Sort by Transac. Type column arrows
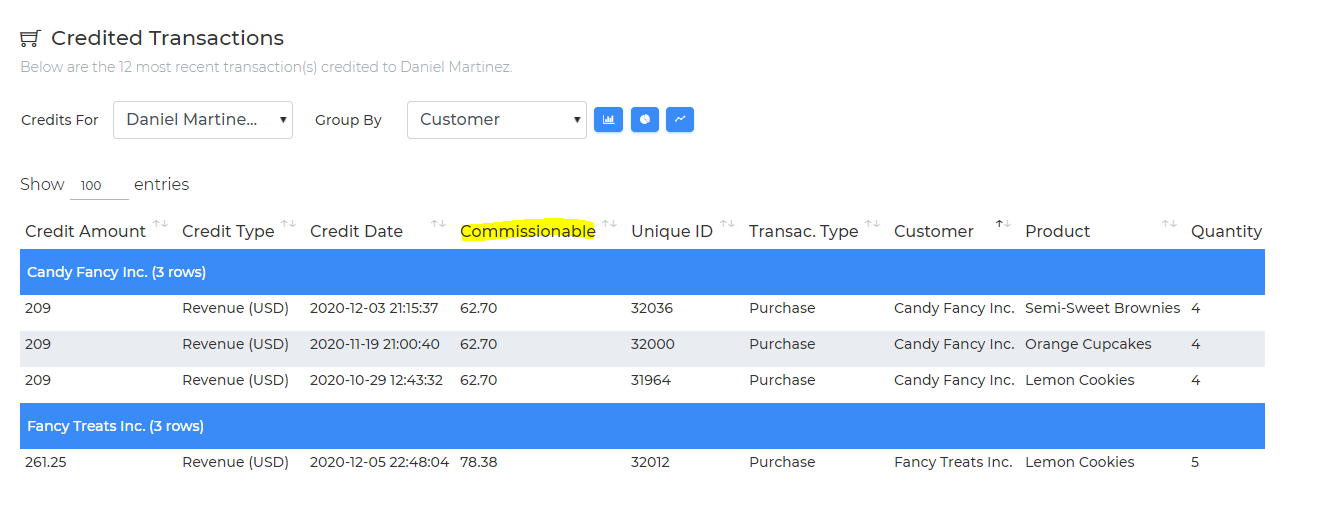The image size is (1328, 525). [872, 224]
